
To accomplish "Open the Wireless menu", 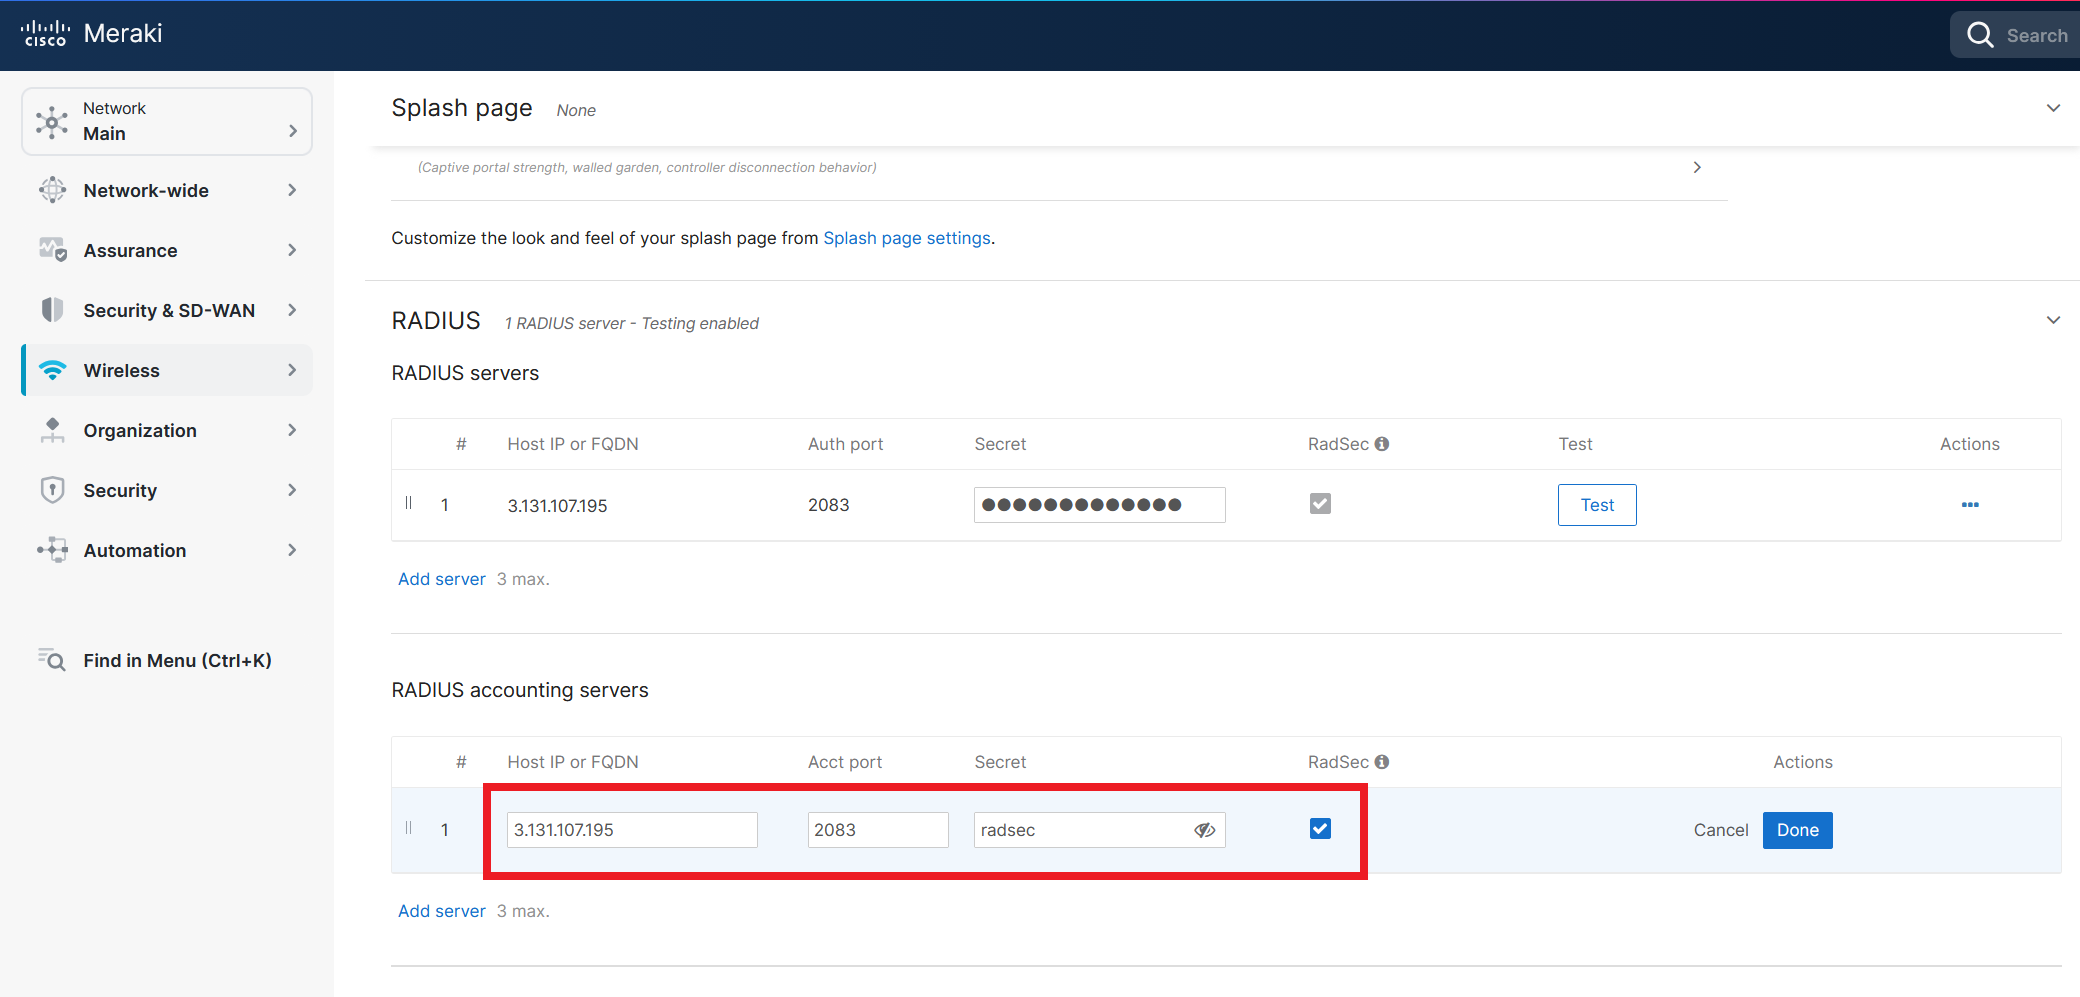I will tap(167, 370).
